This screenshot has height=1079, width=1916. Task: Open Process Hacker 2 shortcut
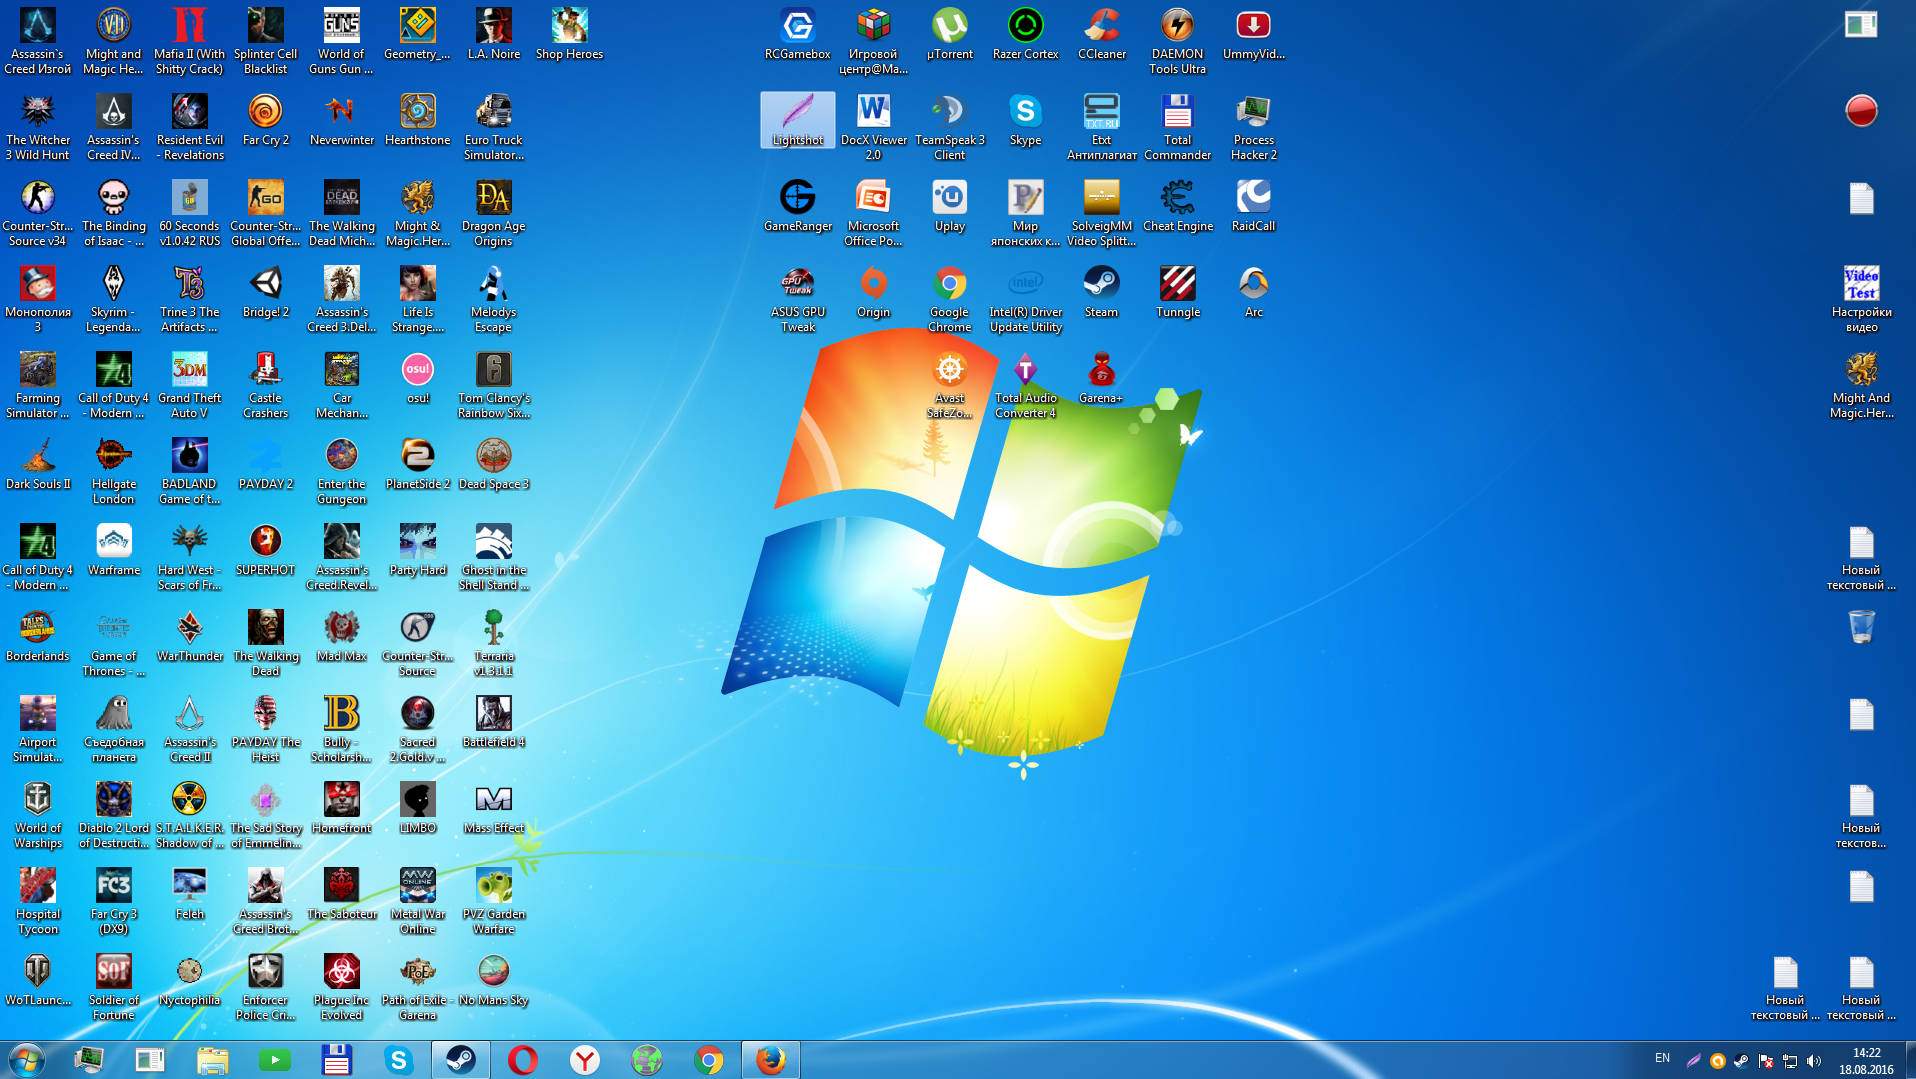[x=1253, y=127]
